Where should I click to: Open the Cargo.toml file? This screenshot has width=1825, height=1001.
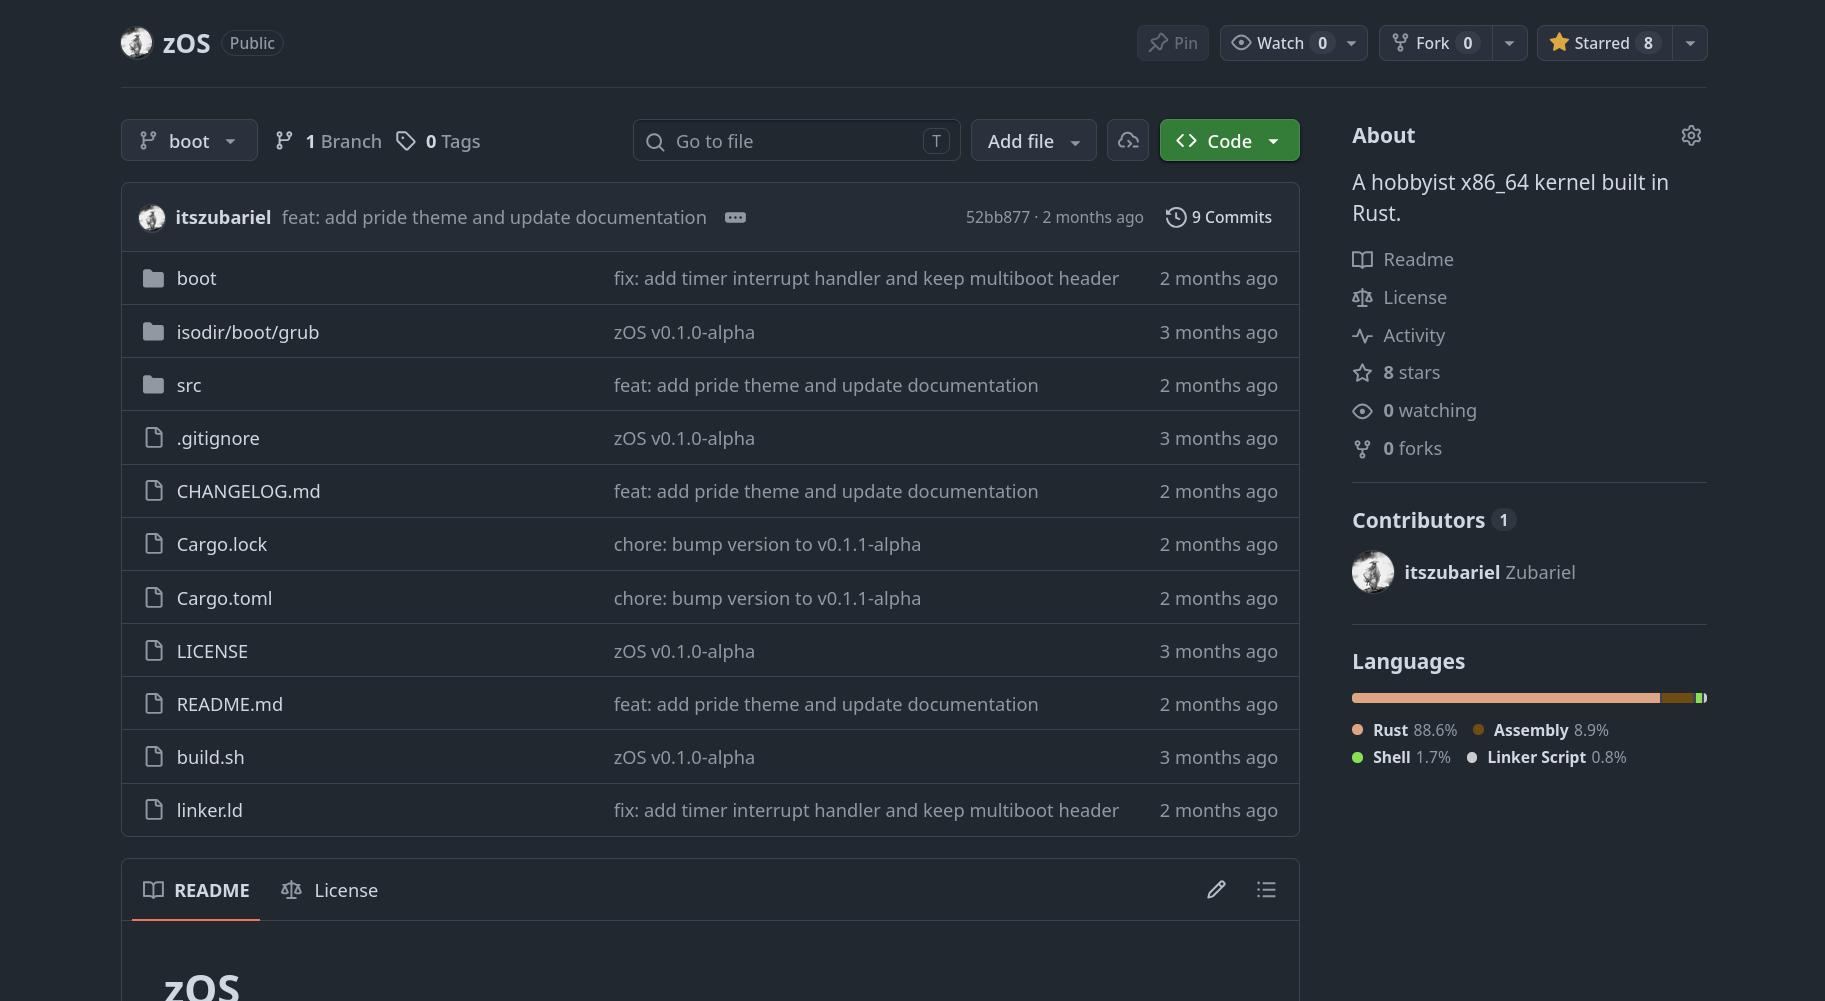pyautogui.click(x=224, y=598)
